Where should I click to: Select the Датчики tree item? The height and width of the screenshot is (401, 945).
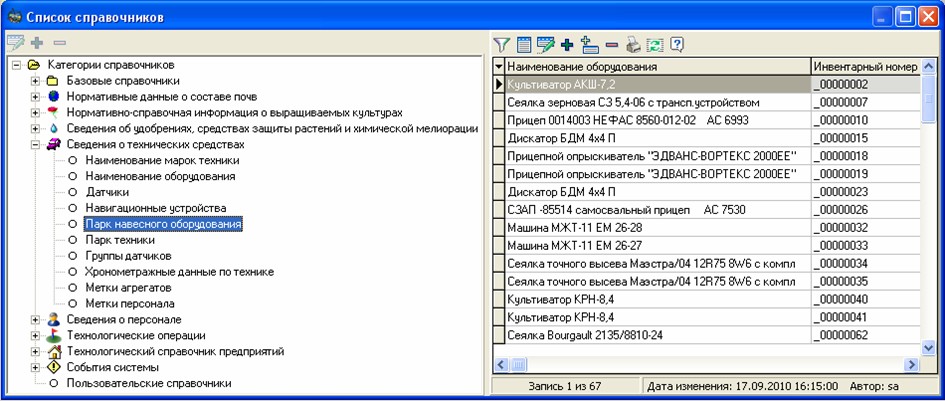107,192
